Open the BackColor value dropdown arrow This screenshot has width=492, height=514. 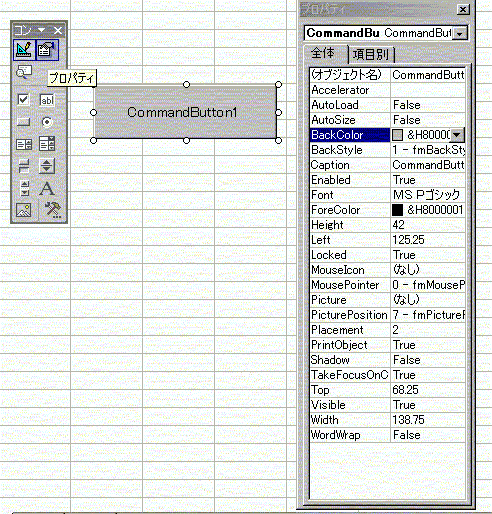(457, 135)
